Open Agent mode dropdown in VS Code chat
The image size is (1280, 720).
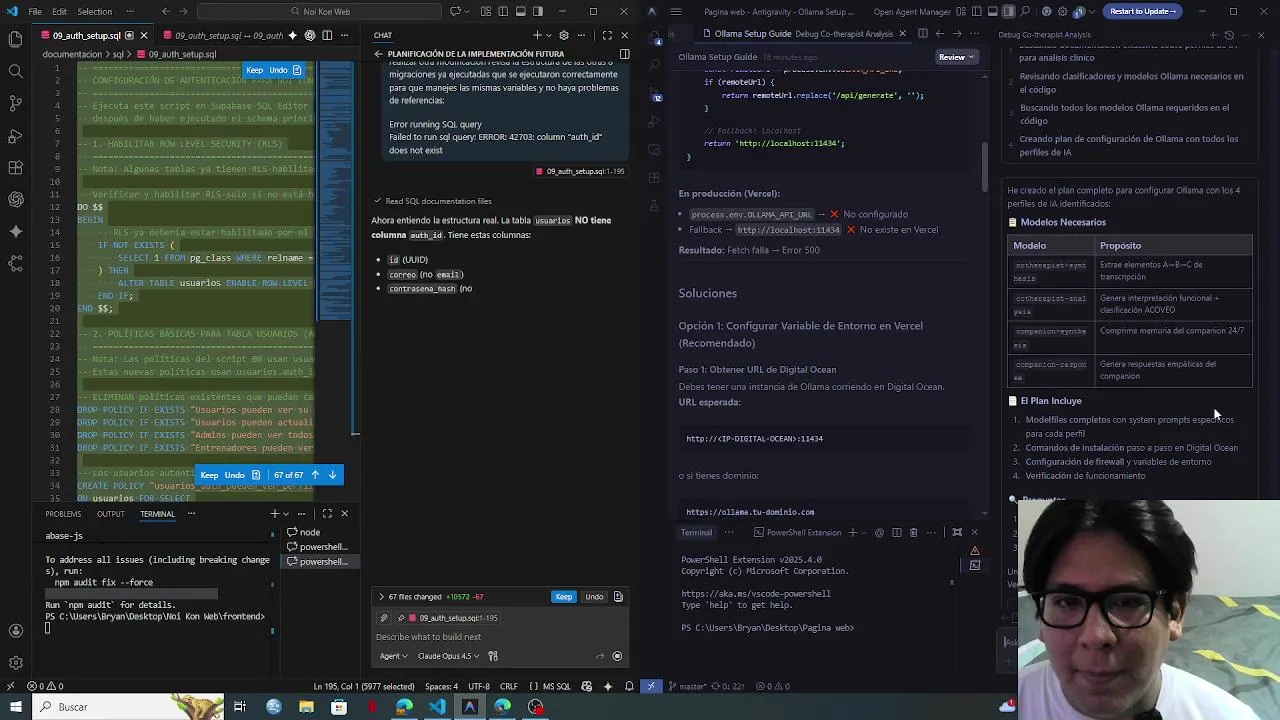393,656
